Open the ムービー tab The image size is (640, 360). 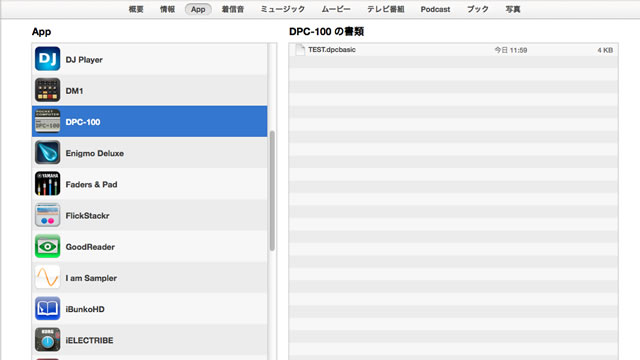[336, 9]
